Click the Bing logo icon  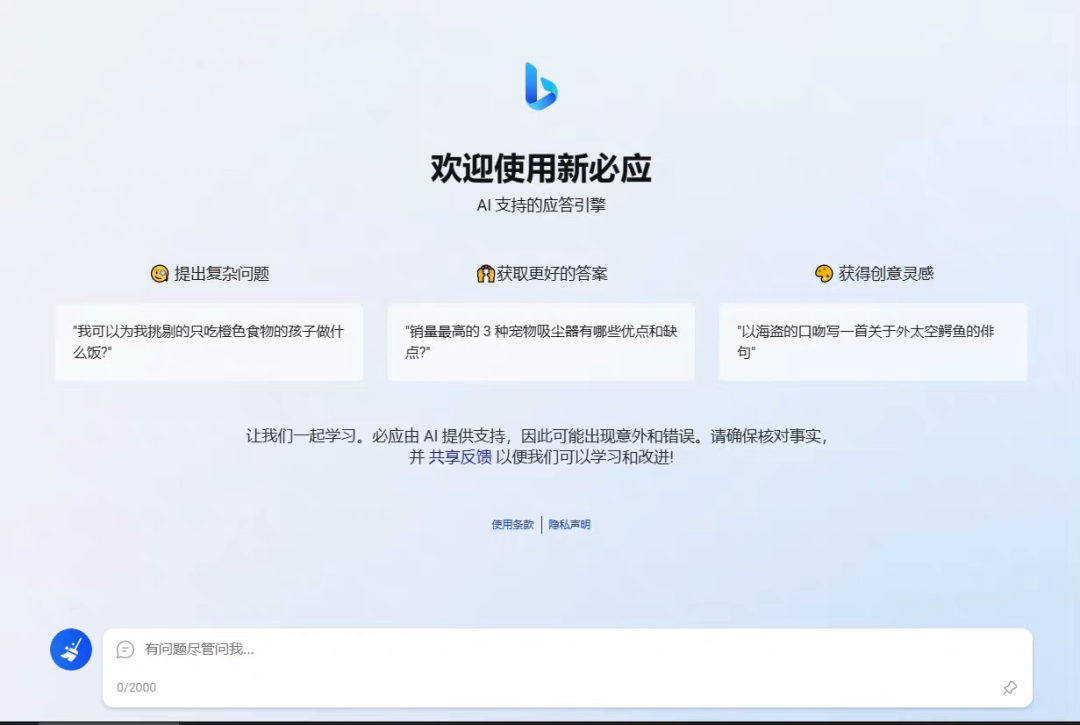point(541,86)
